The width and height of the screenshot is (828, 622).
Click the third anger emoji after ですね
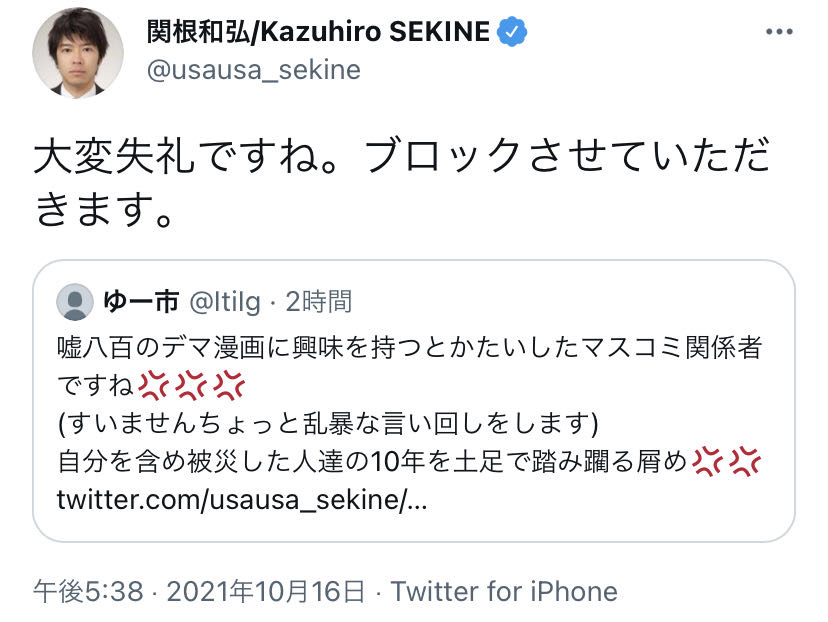pyautogui.click(x=229, y=386)
